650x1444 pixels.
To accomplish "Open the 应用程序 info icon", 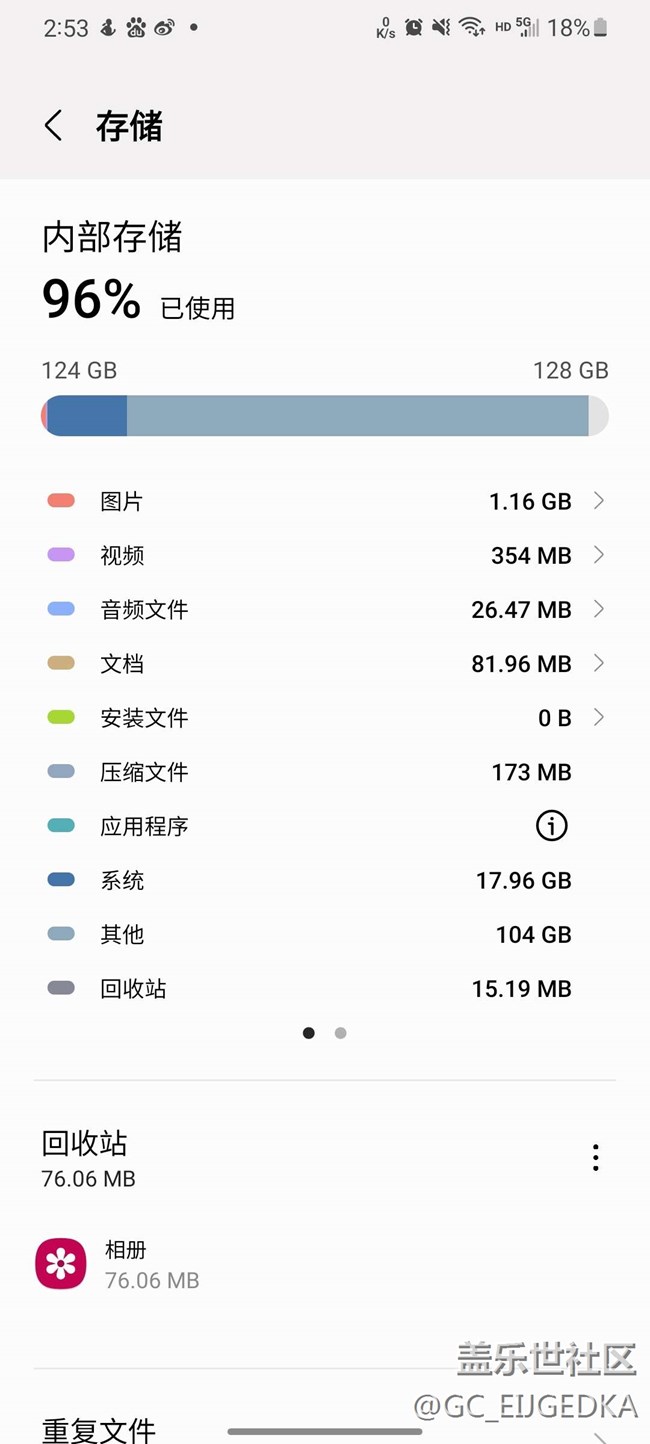I will (551, 825).
